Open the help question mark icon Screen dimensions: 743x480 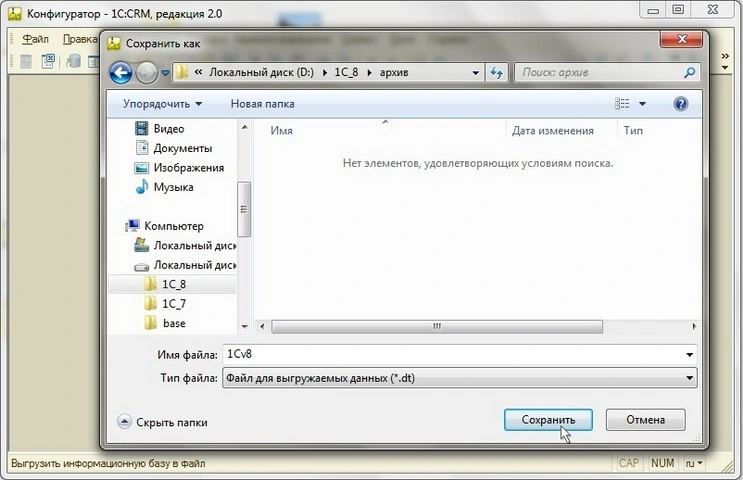coord(681,104)
